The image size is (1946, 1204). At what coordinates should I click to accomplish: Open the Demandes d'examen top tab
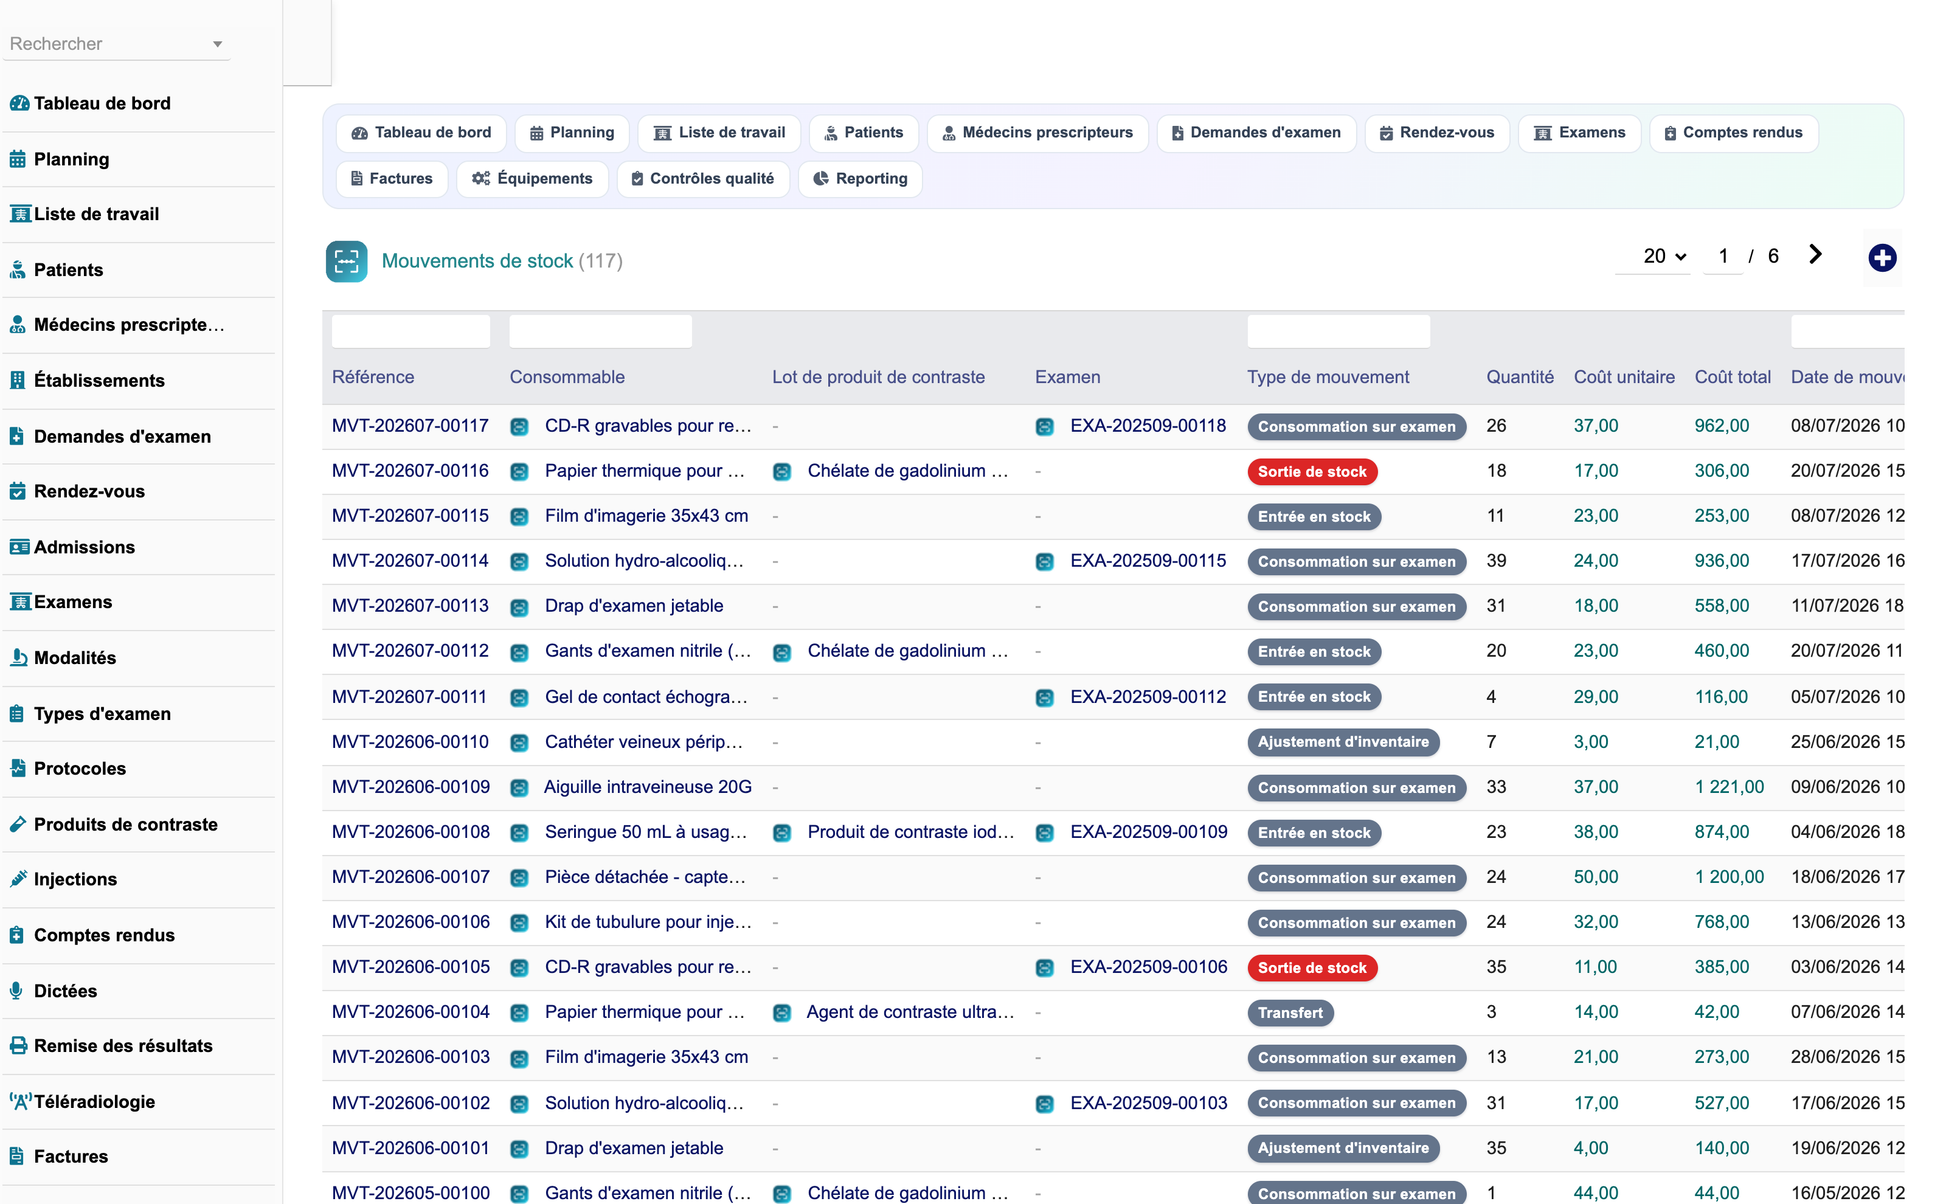1256,133
